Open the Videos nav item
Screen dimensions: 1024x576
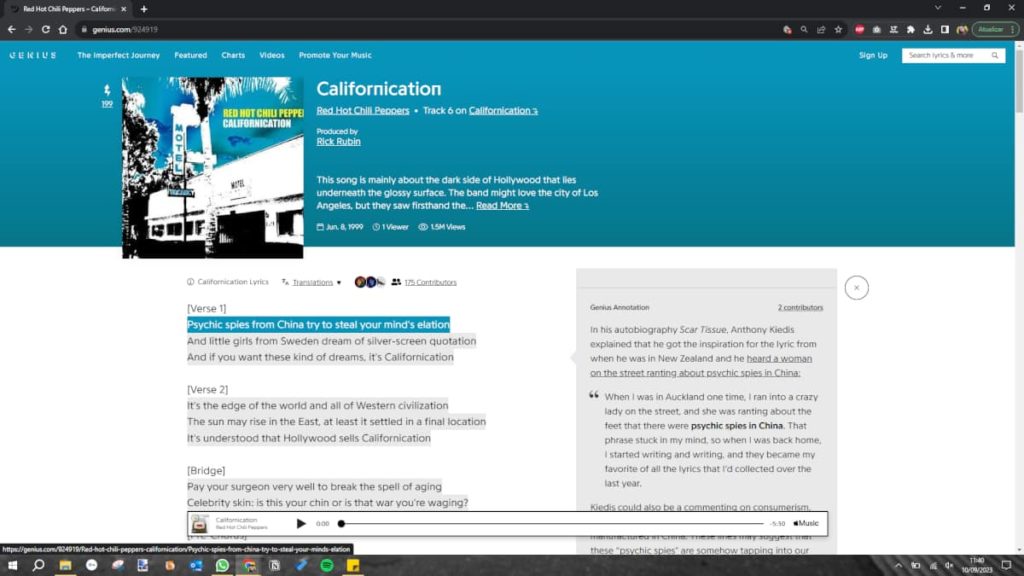point(272,56)
